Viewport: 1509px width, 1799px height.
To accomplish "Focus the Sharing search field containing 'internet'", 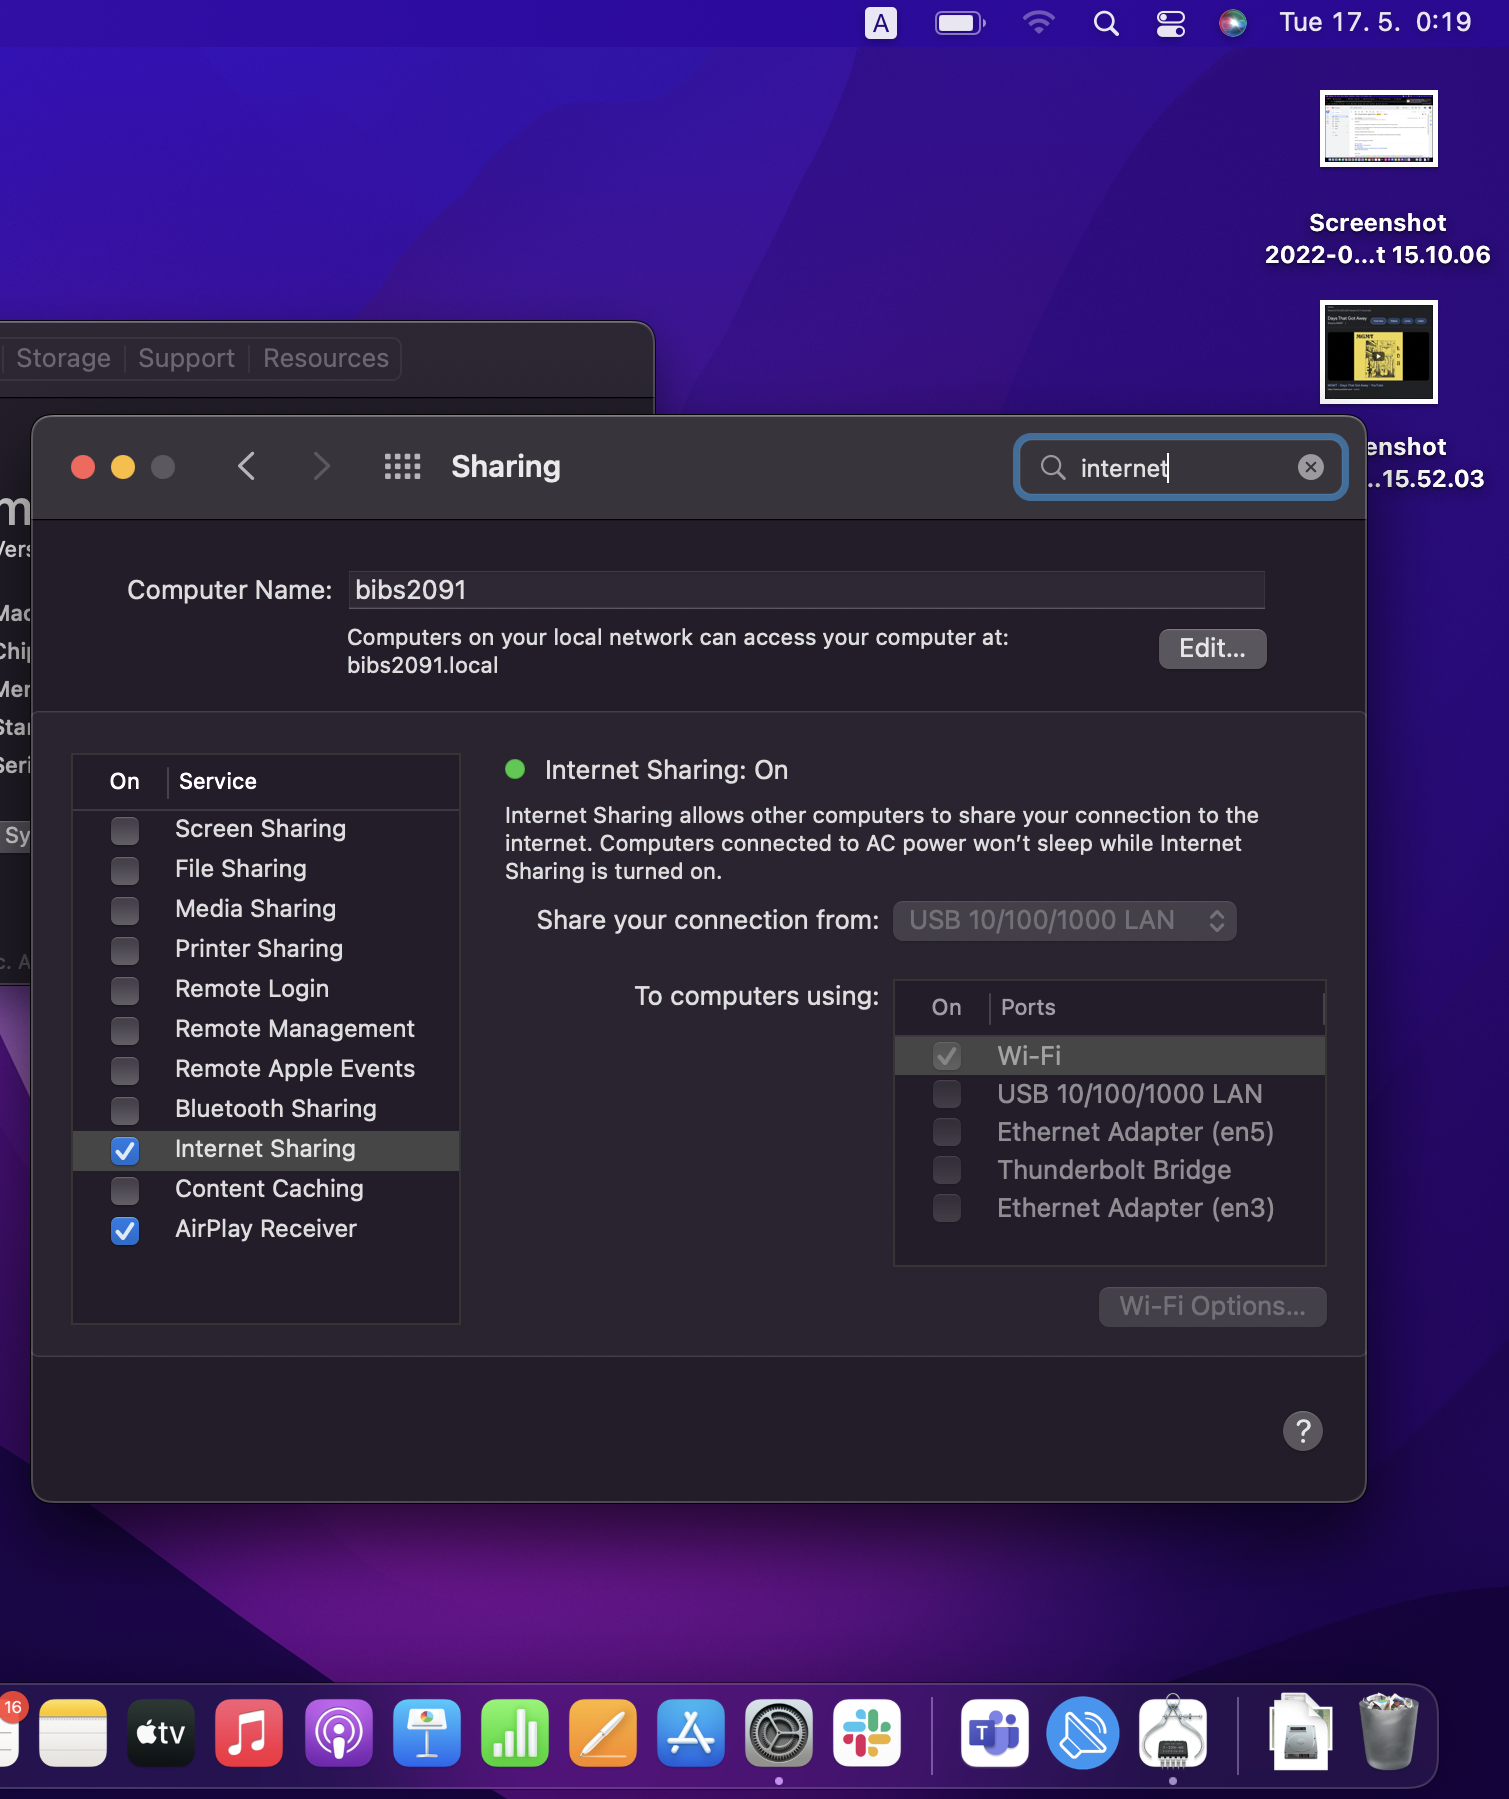I will point(1180,467).
